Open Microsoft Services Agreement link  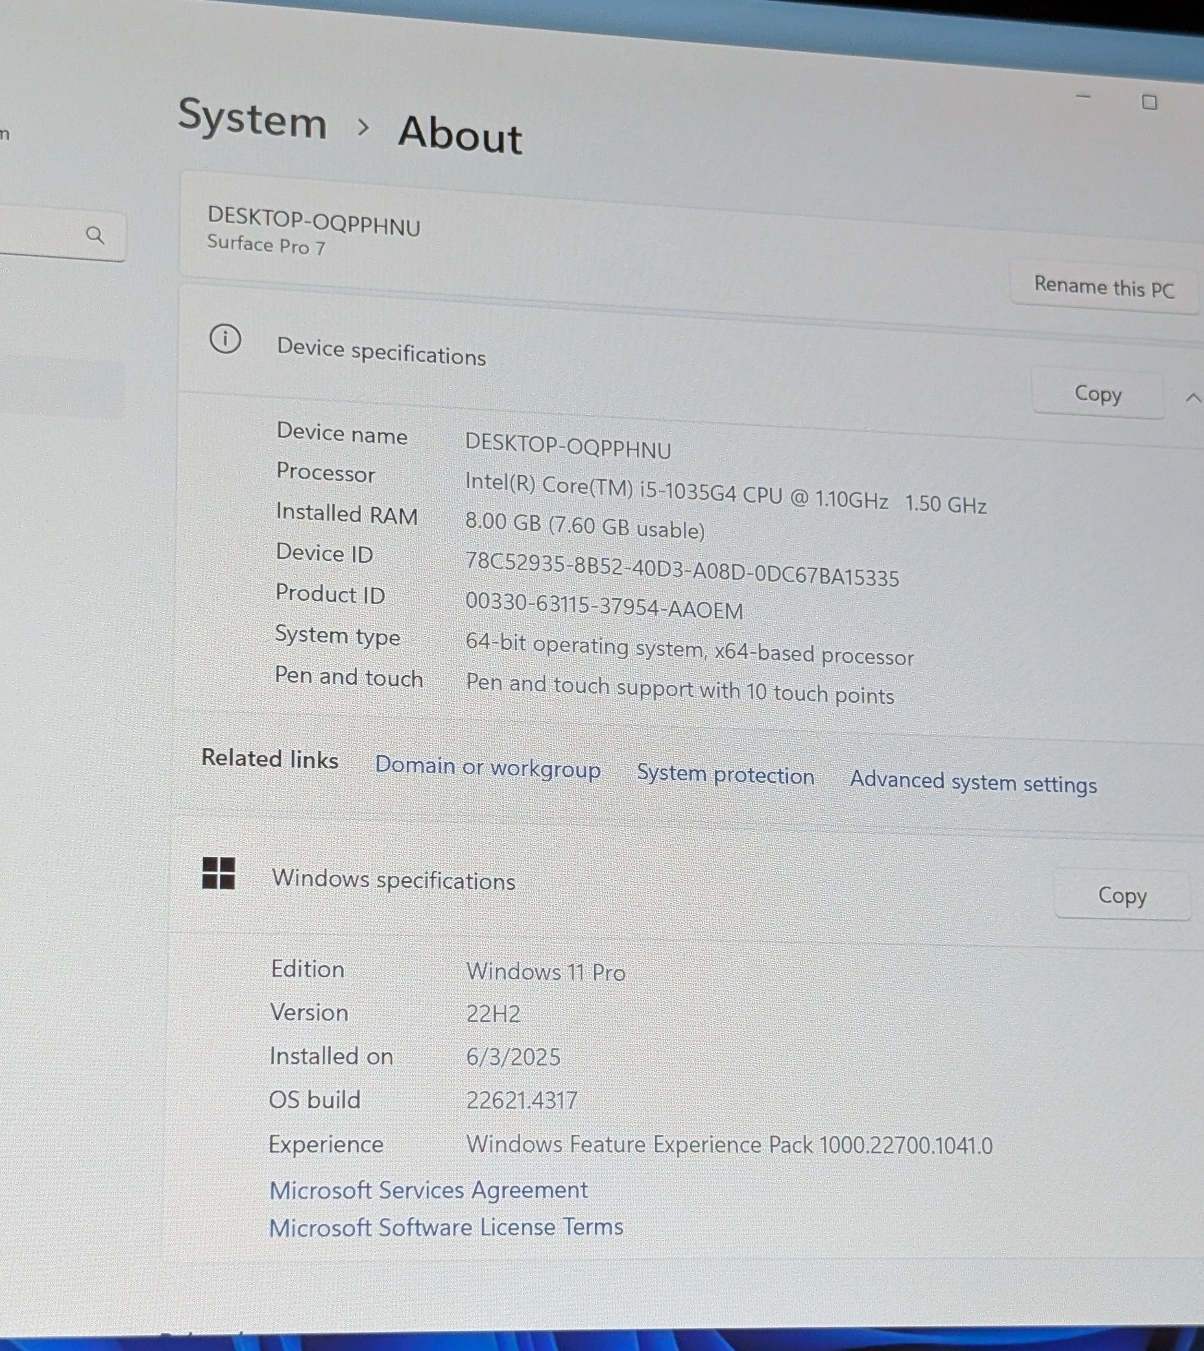[429, 1190]
